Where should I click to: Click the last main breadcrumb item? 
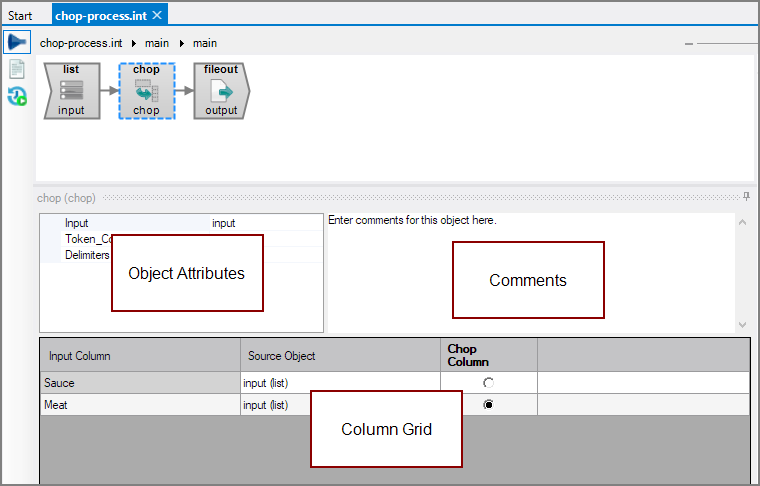[205, 43]
